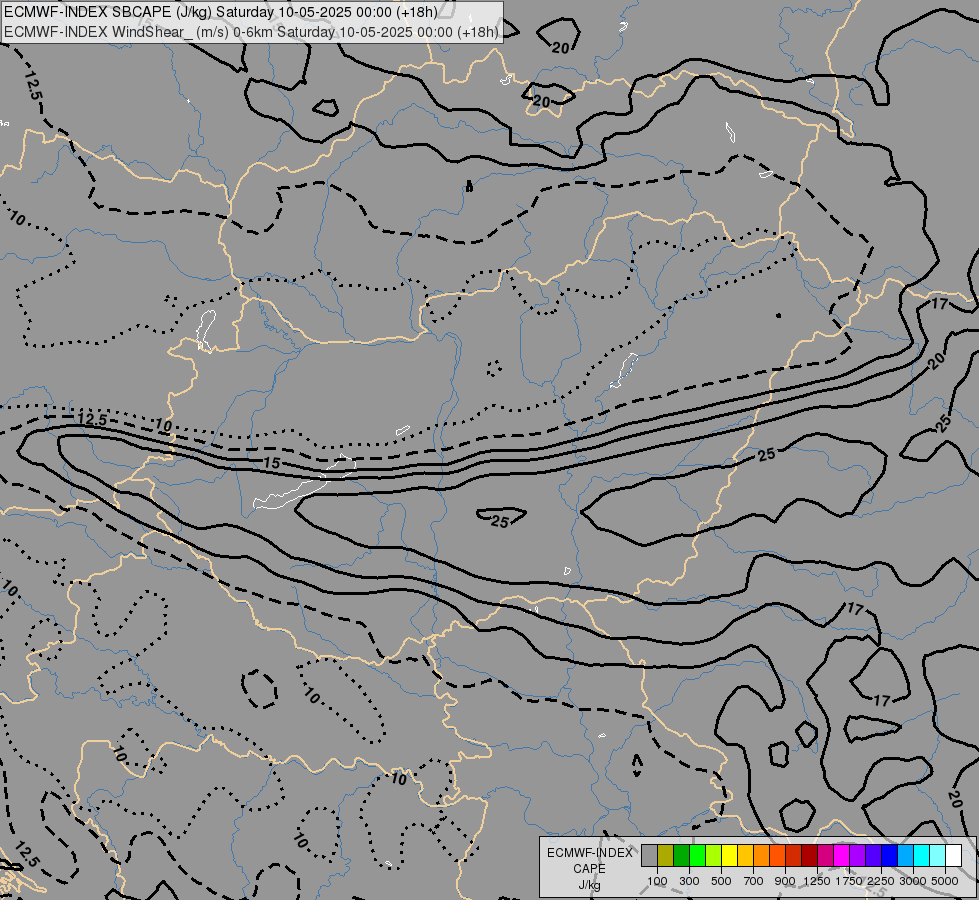The width and height of the screenshot is (979, 900).
Task: Click the legend value 5000
Action: (x=945, y=881)
